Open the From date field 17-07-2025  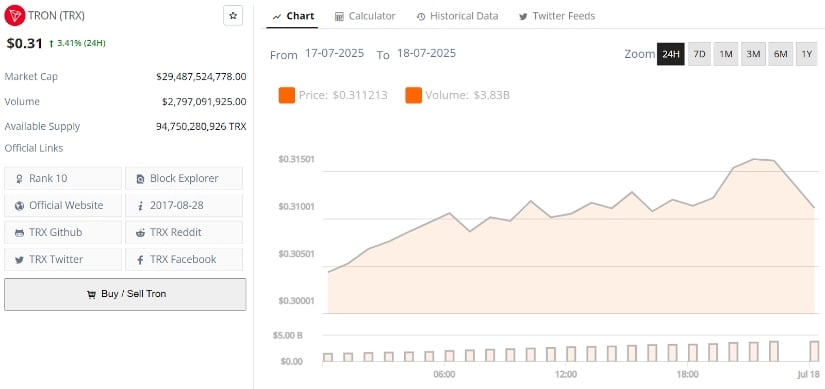tap(335, 54)
